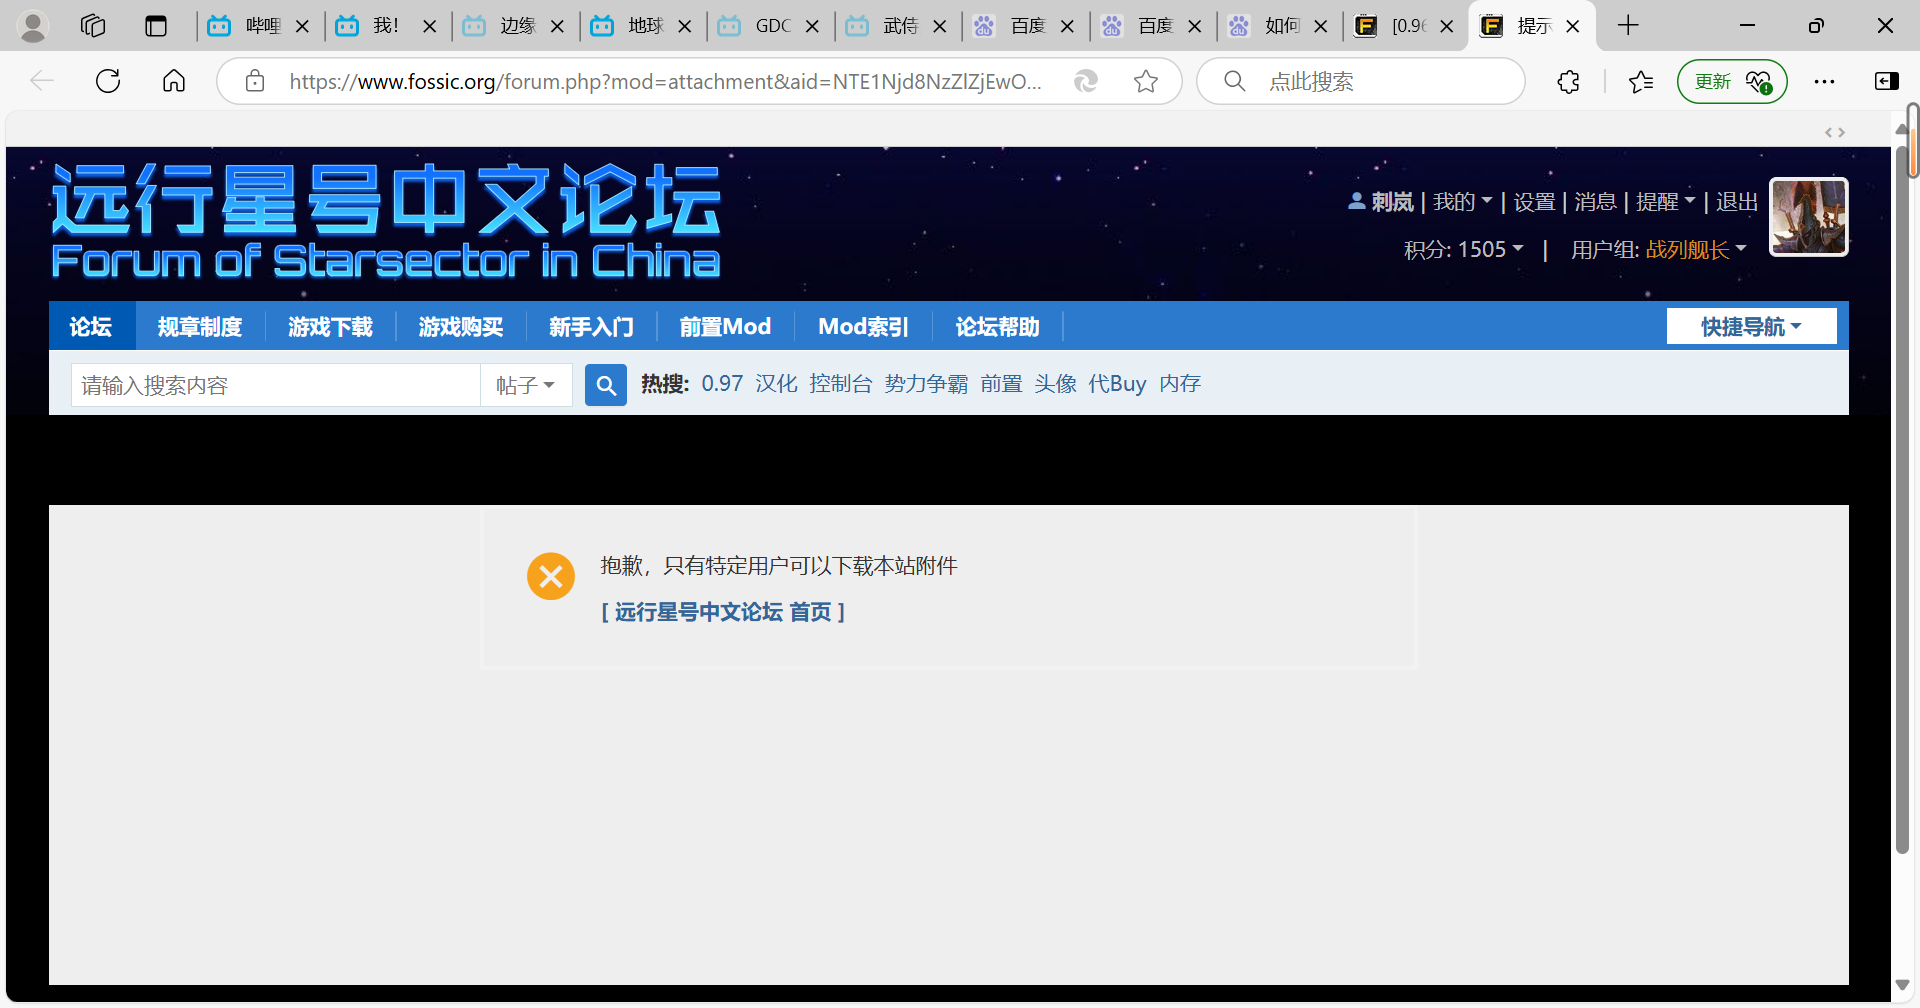Click the code brackets icon above the page
The image size is (1920, 1008).
point(1835,131)
